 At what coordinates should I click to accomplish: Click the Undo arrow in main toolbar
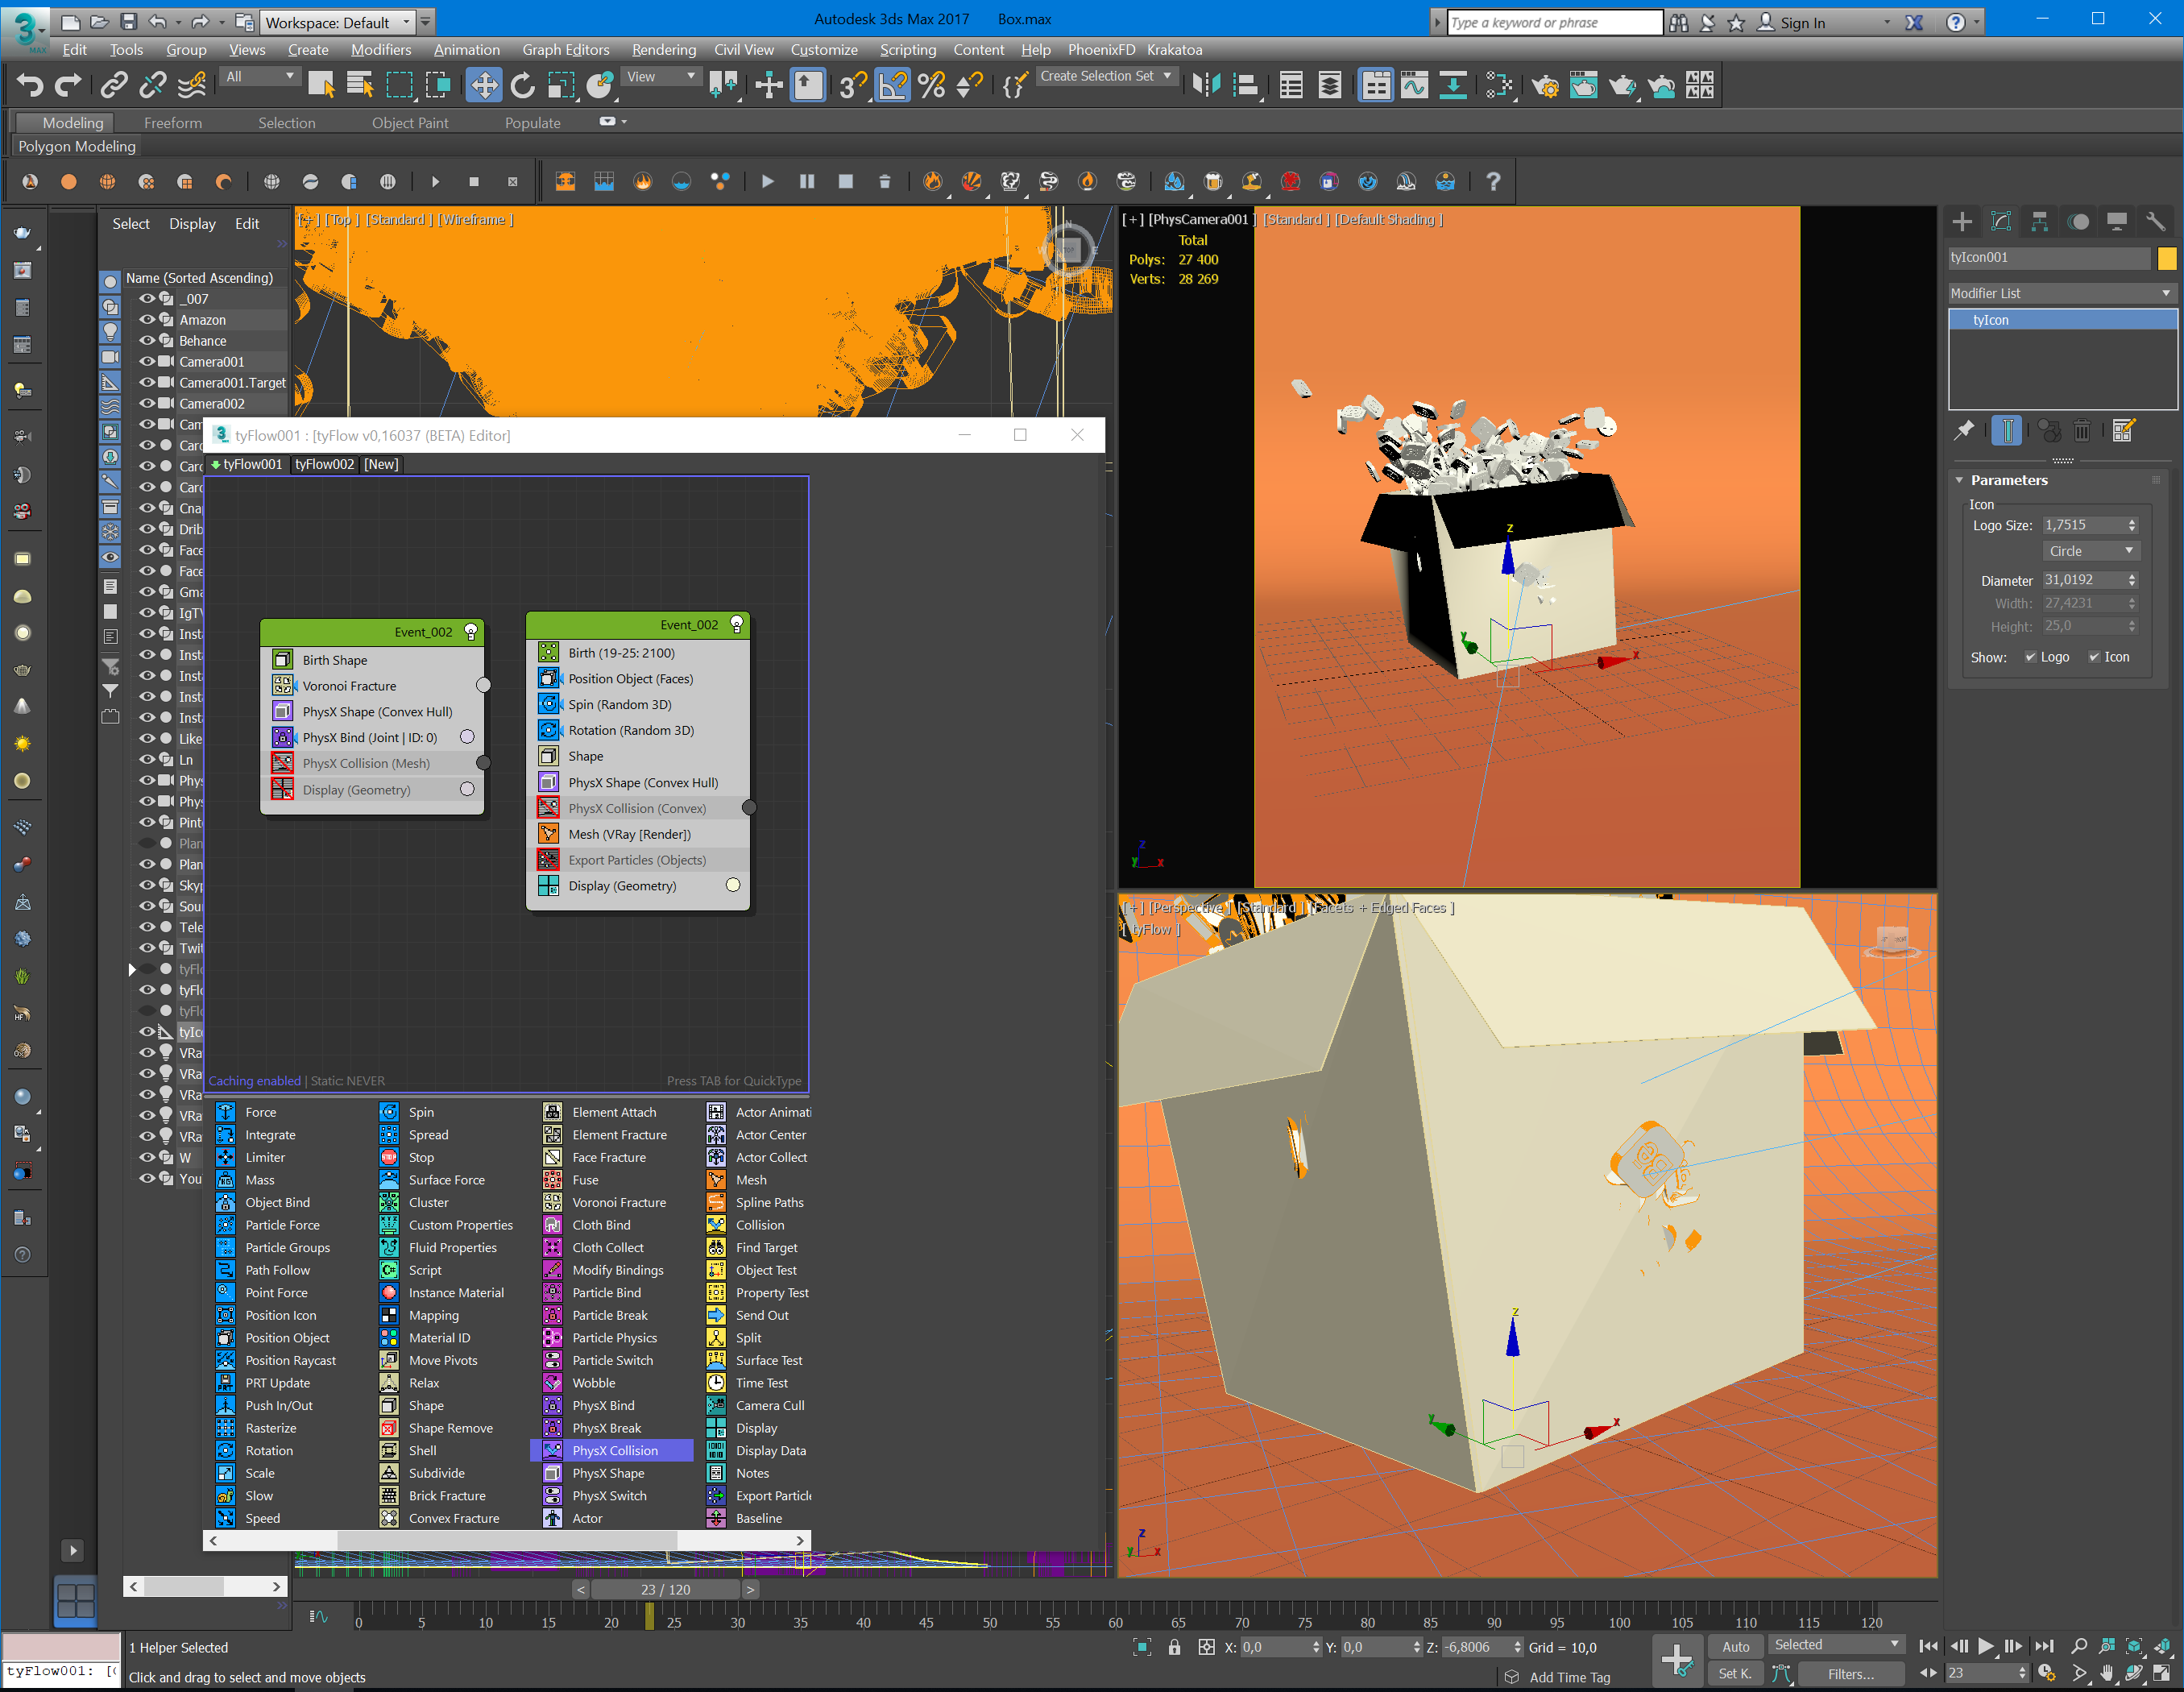pos(30,86)
